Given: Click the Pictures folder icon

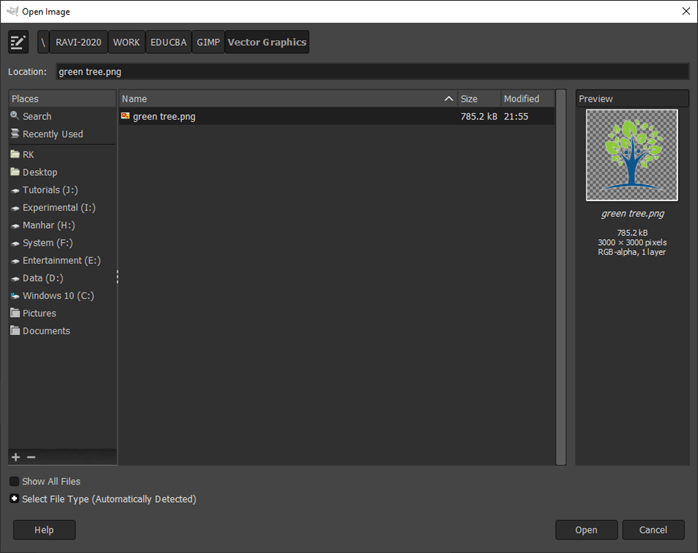Looking at the screenshot, I should 15,313.
